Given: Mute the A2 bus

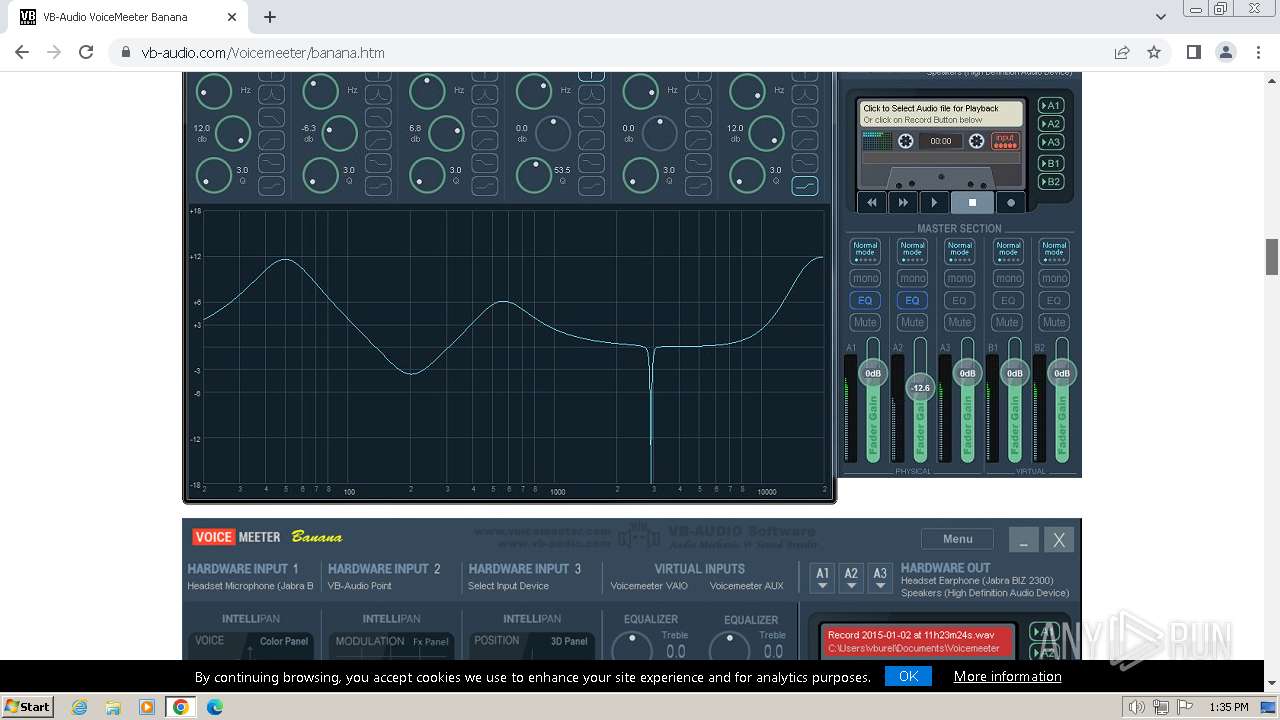Looking at the screenshot, I should 912,322.
